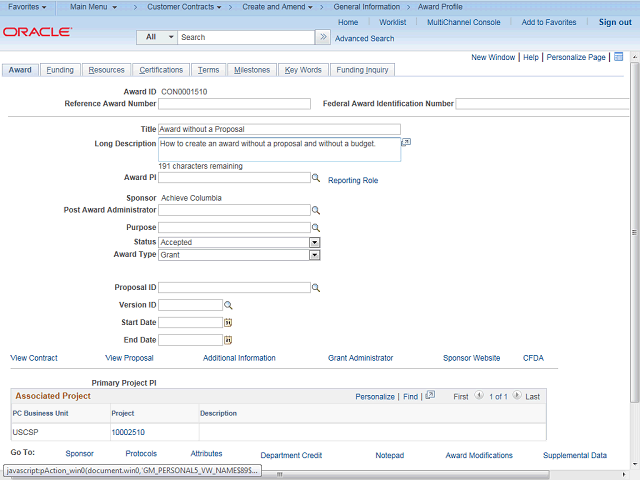
Task: Click the http icon beside Personalize Page
Action: [618, 57]
